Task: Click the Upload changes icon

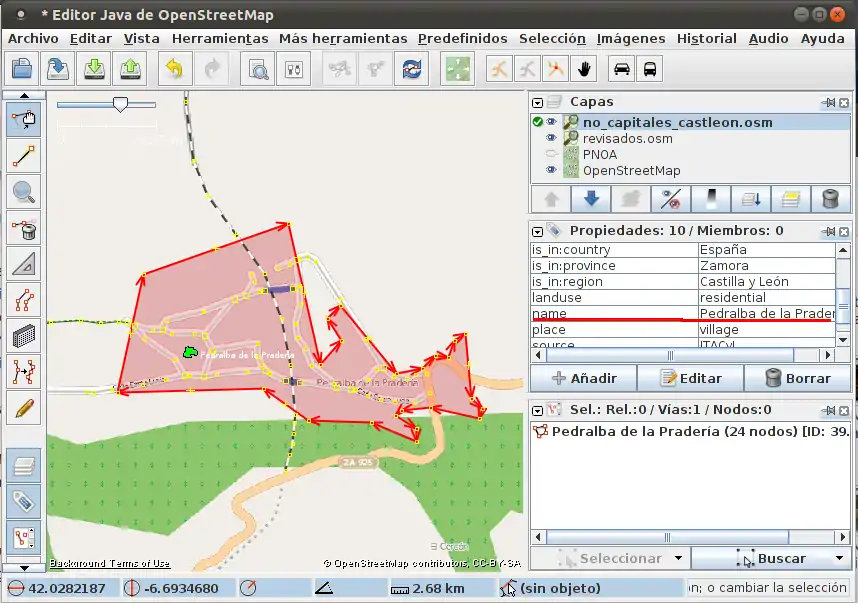Action: click(130, 69)
